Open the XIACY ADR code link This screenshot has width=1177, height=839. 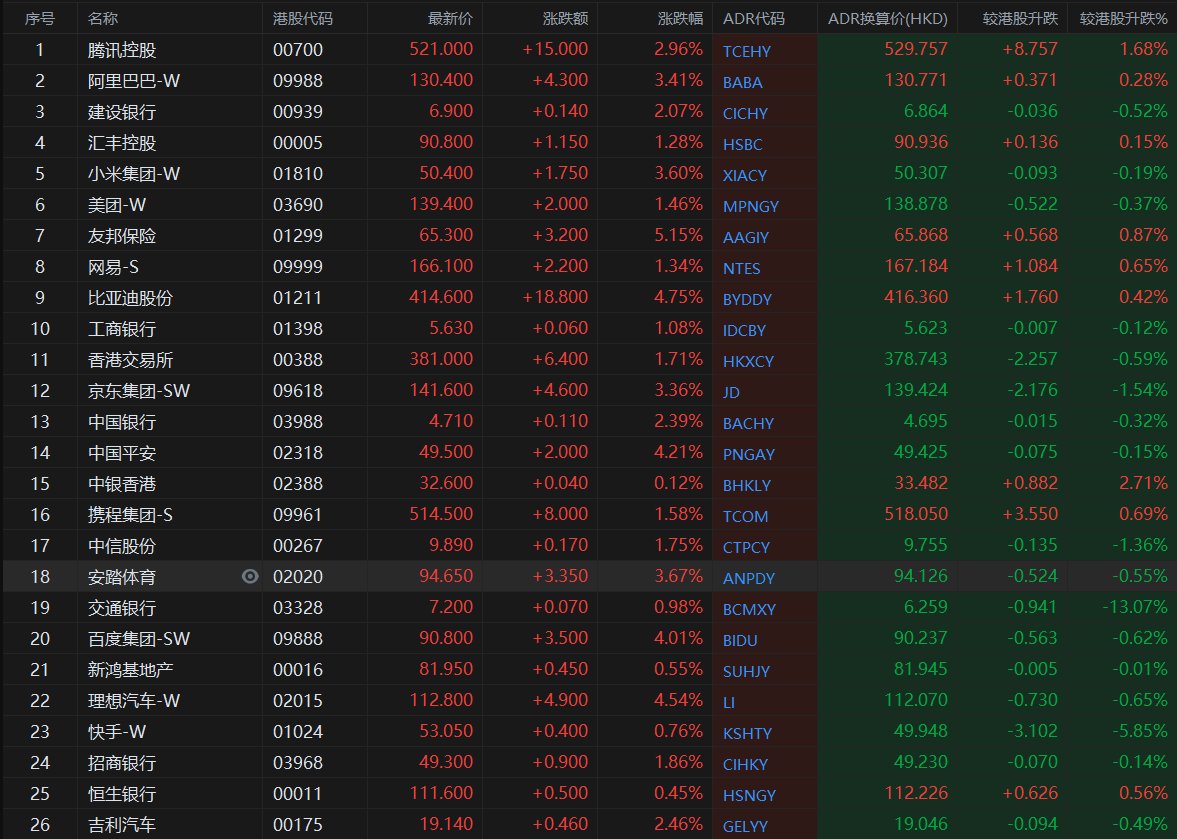click(745, 175)
